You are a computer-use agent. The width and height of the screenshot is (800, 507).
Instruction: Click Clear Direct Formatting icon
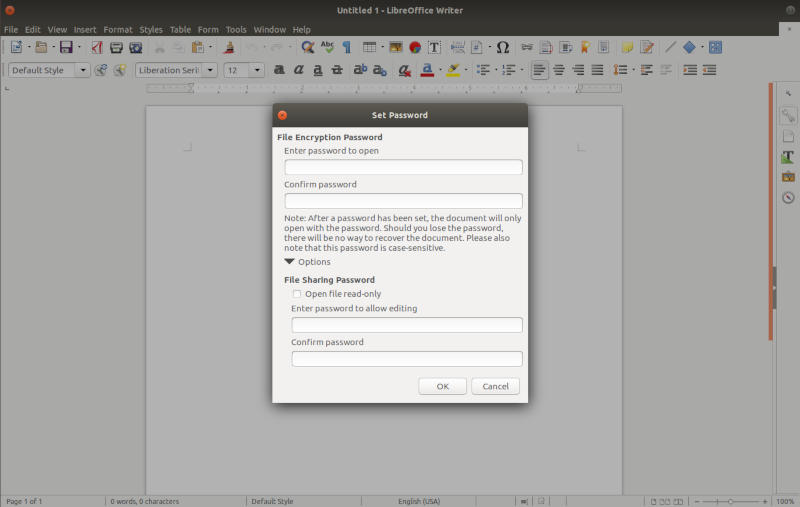pyautogui.click(x=405, y=70)
